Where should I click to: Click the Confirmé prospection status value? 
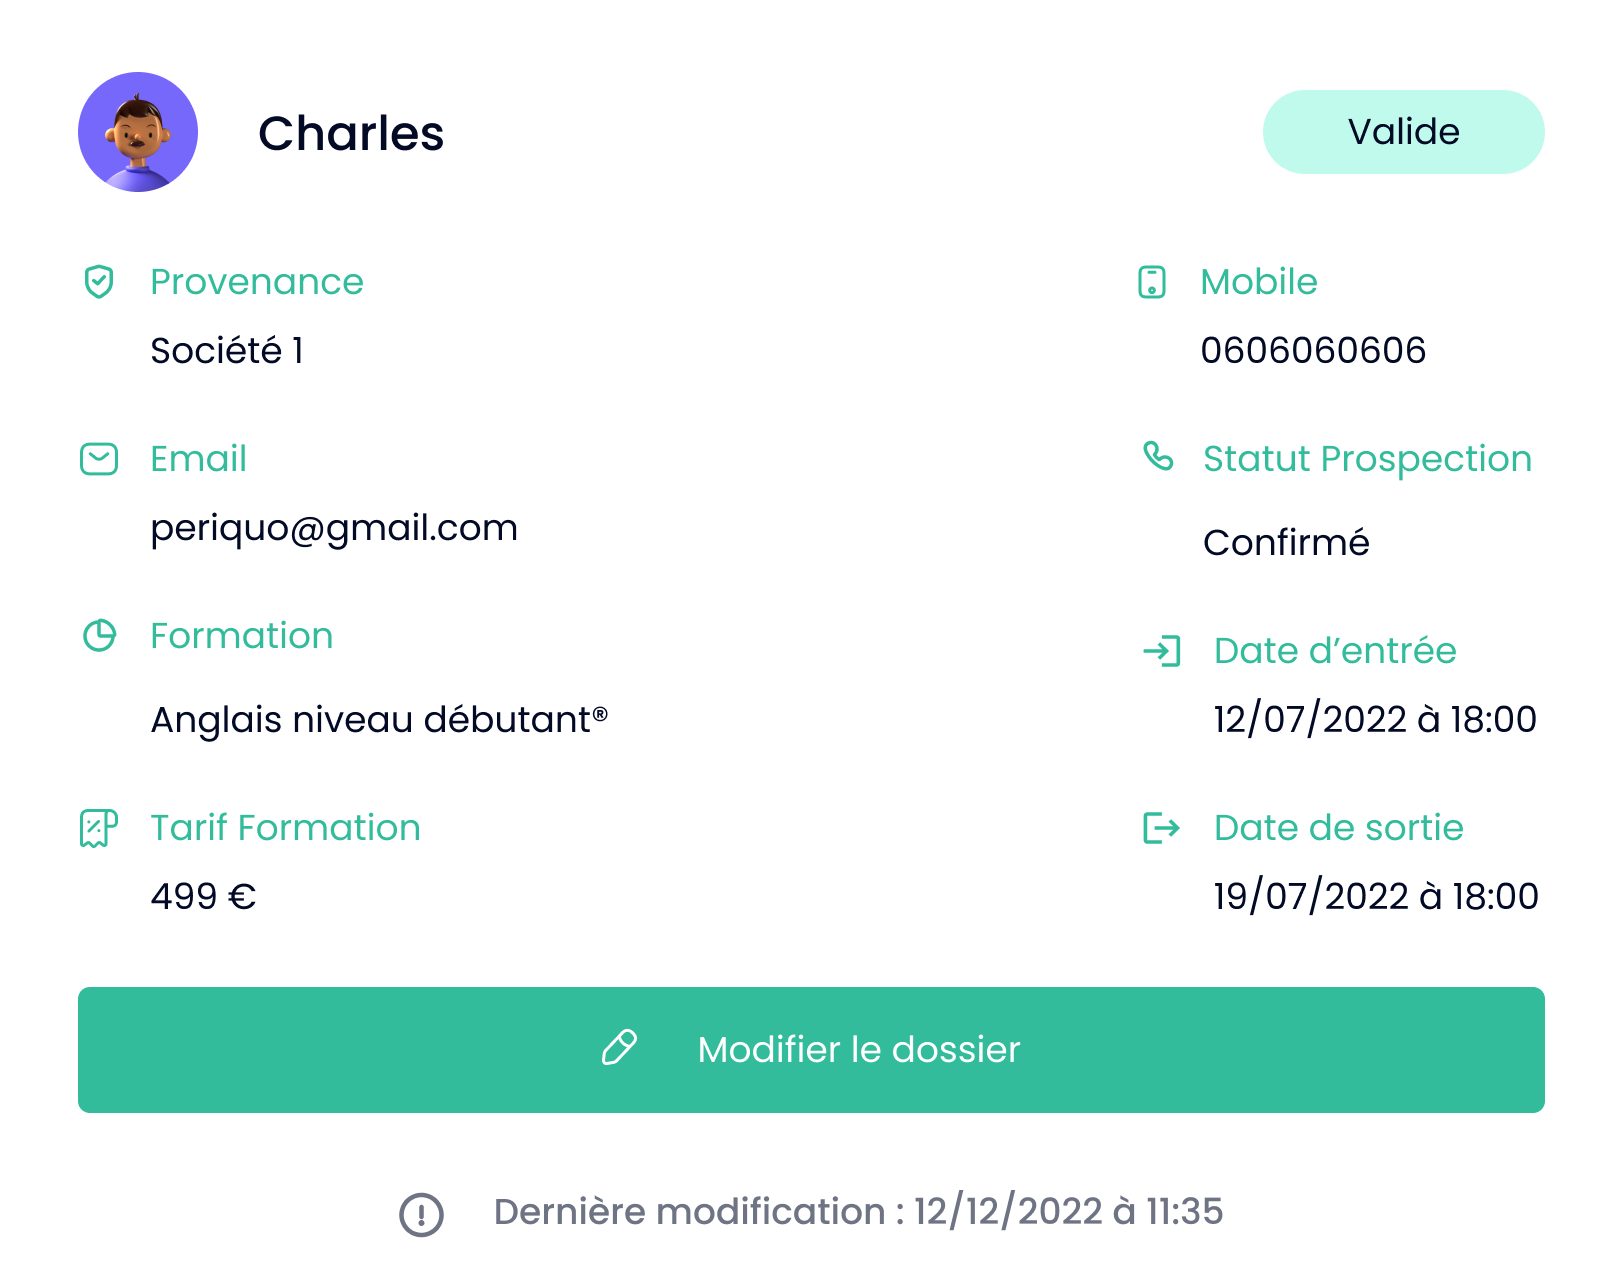coord(1286,543)
